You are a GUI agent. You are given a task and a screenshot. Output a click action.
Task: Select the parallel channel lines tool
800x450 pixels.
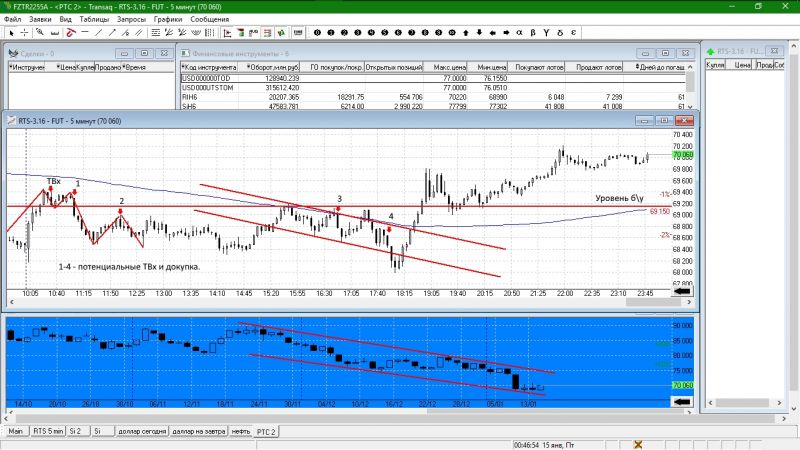point(139,33)
